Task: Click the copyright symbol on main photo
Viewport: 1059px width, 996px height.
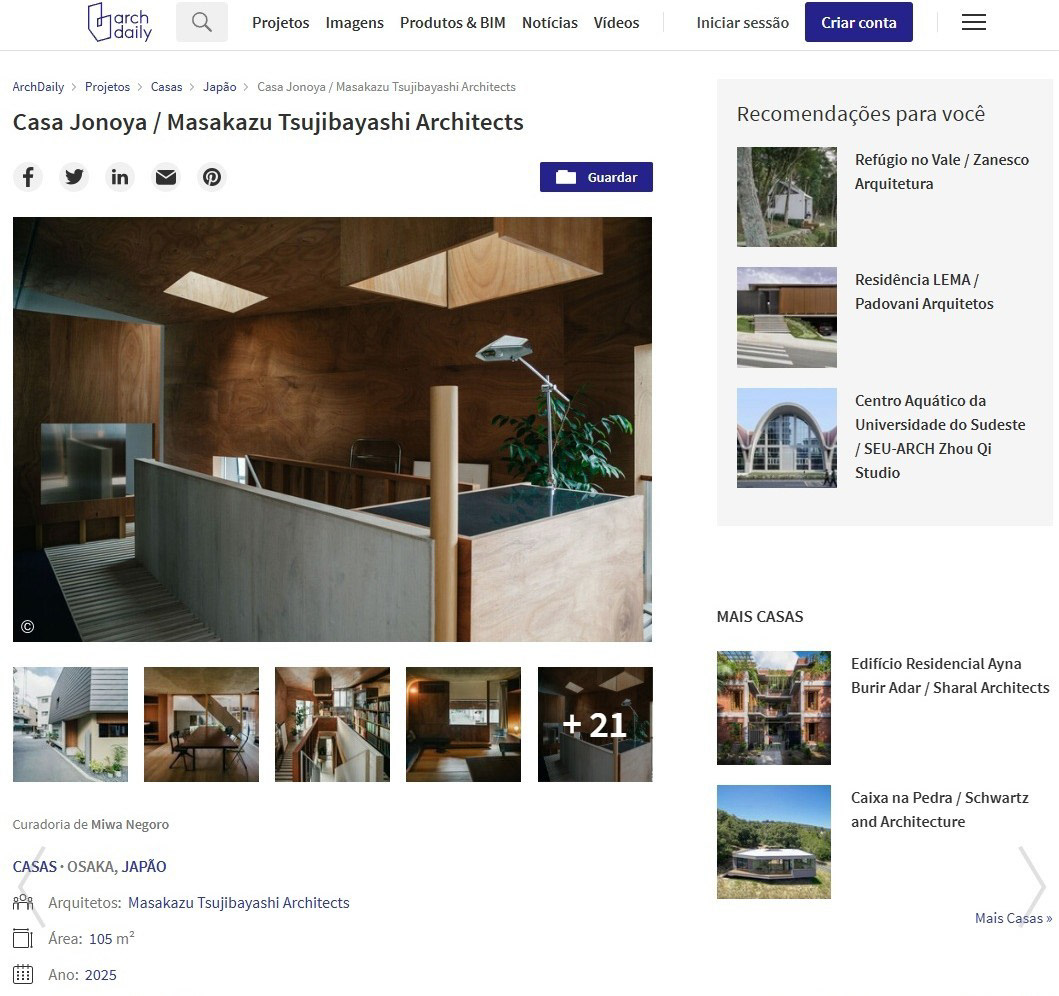Action: [x=27, y=627]
